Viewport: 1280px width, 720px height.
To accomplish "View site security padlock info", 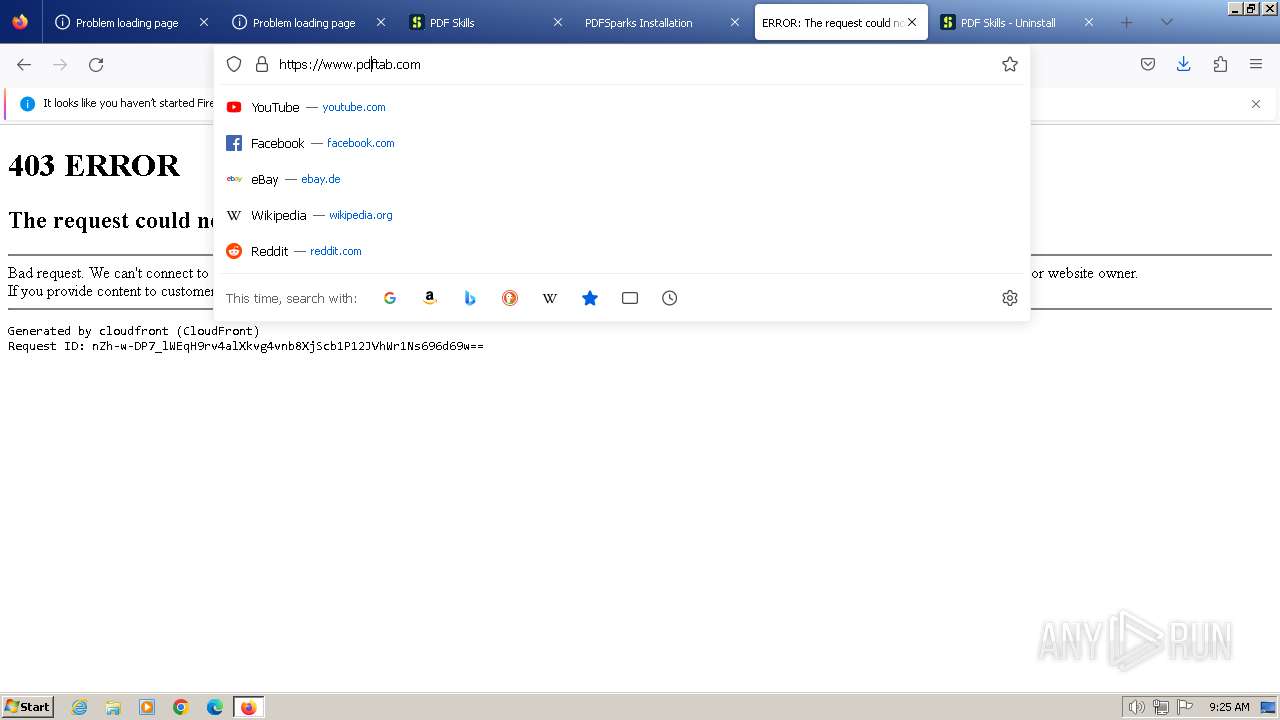I will click(262, 64).
